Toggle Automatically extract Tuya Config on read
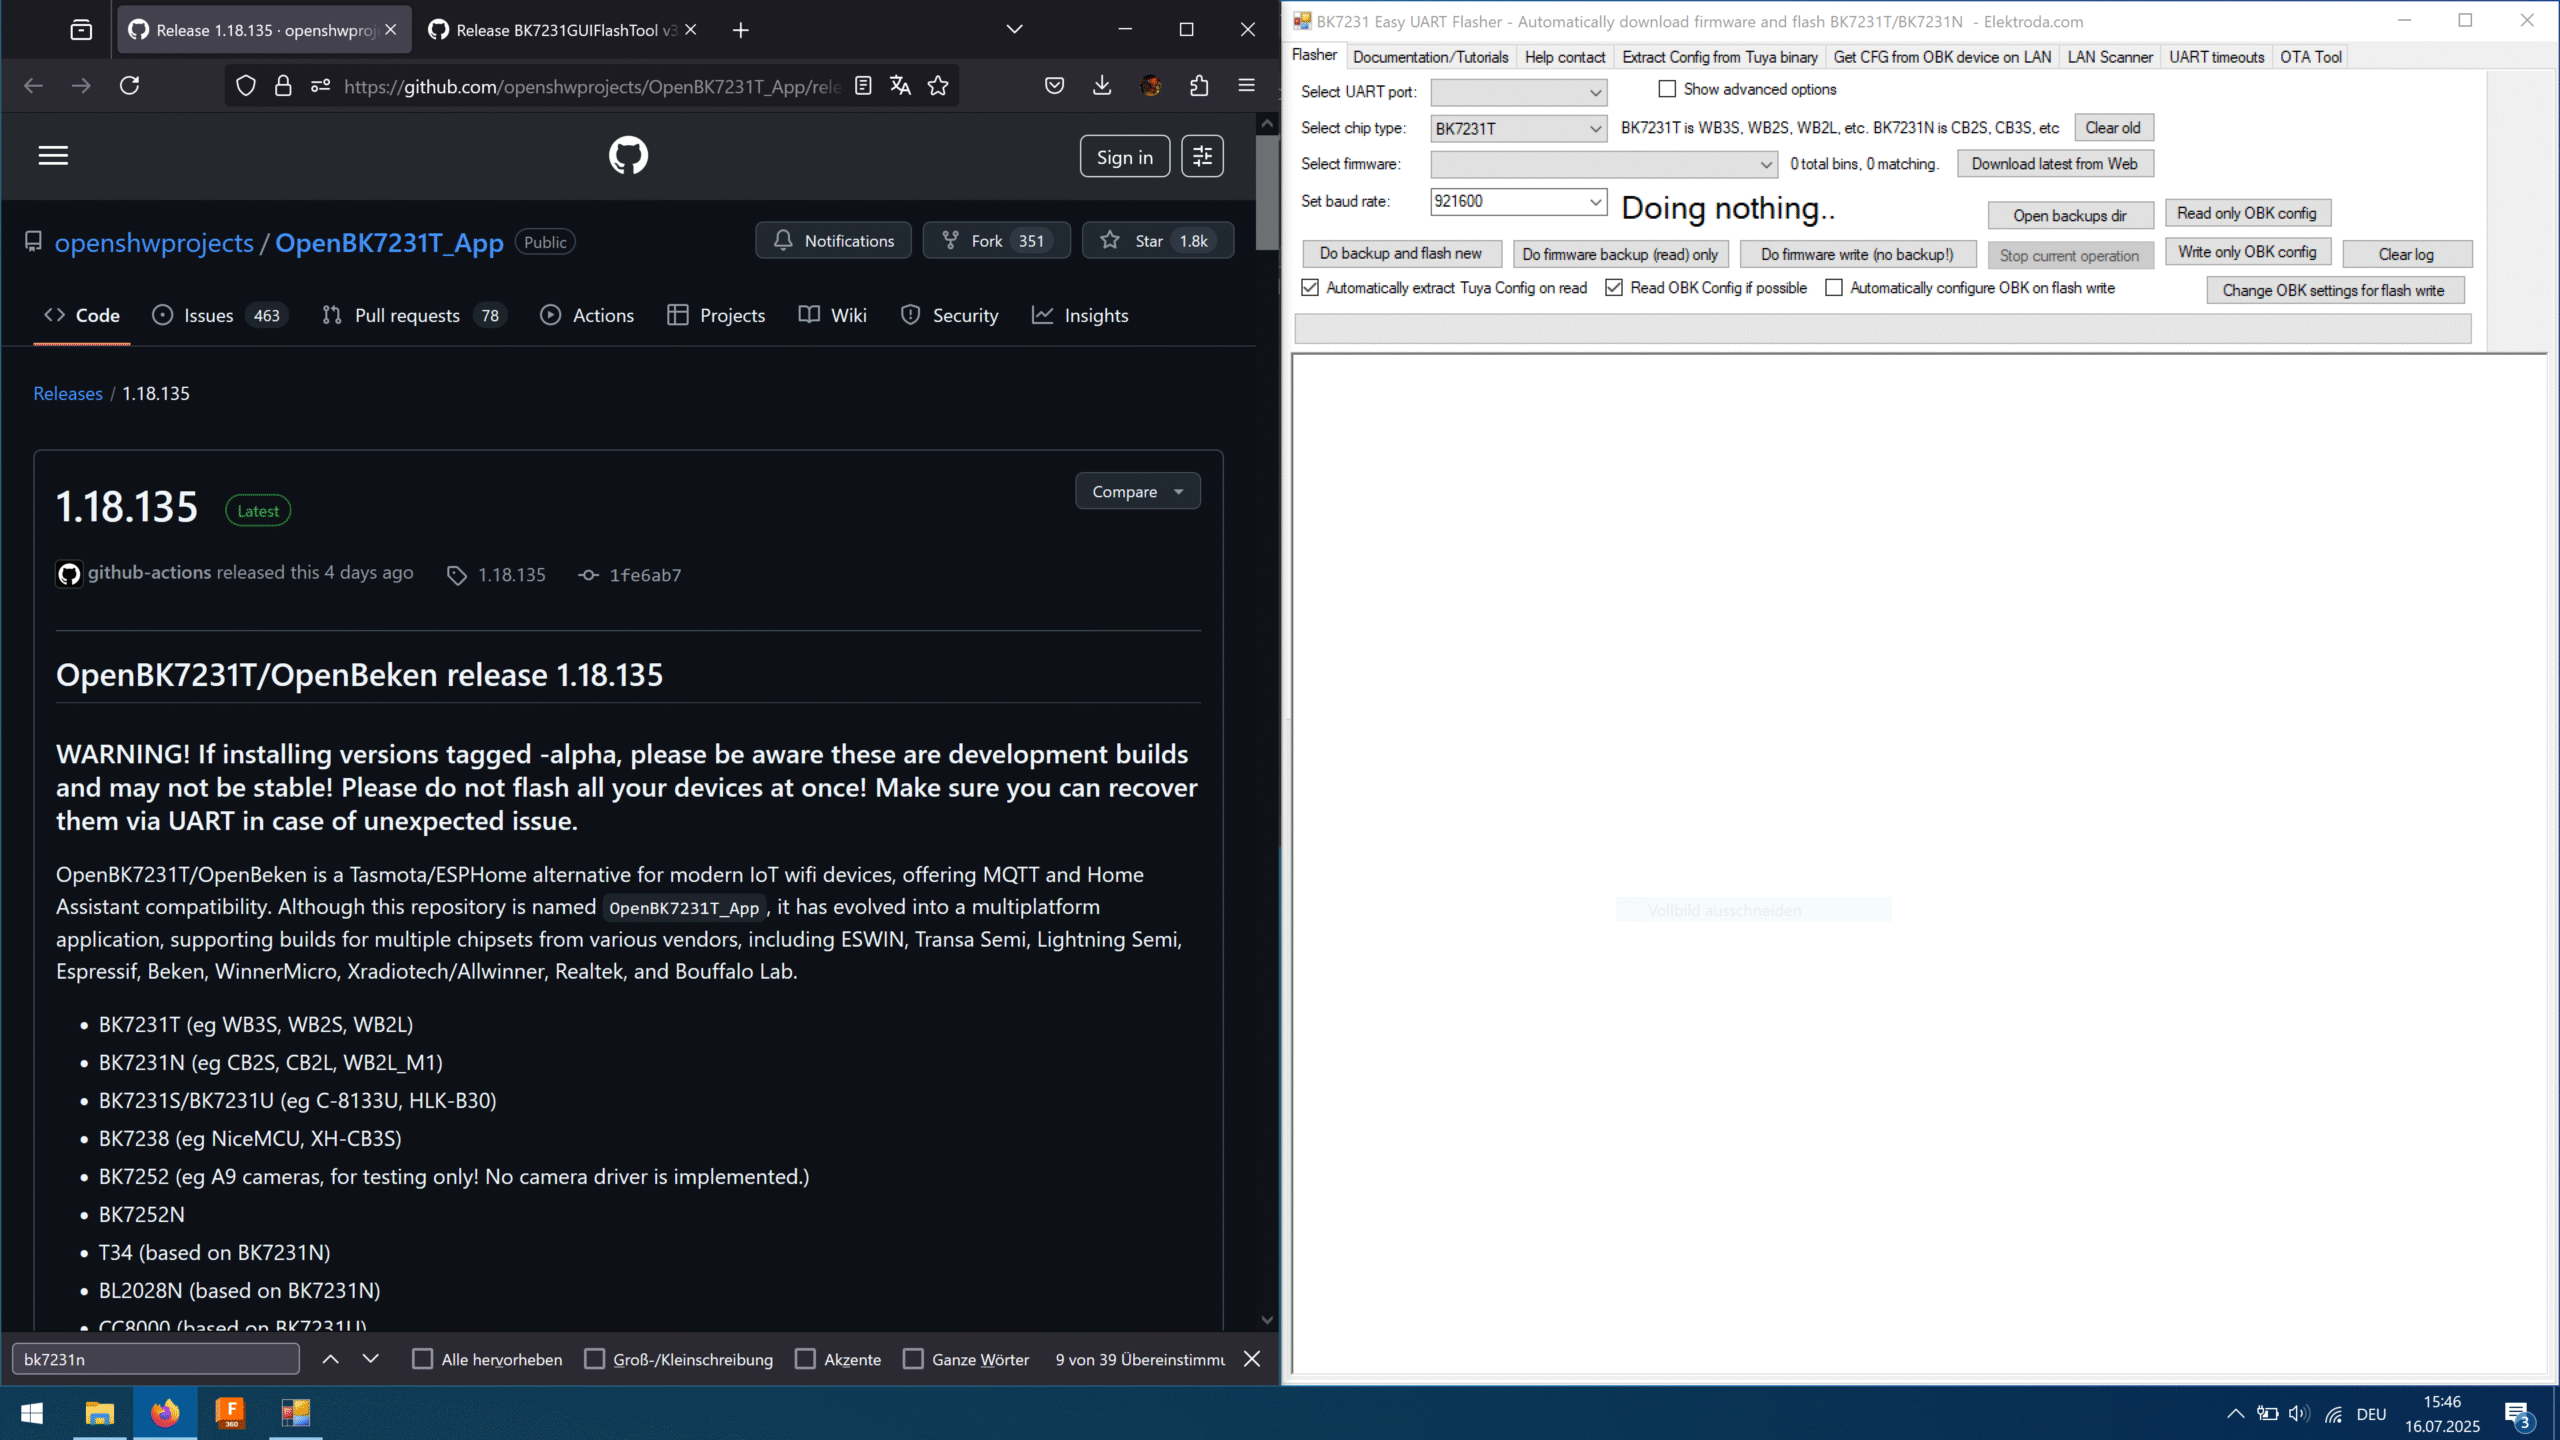The width and height of the screenshot is (2560, 1440). point(1310,288)
